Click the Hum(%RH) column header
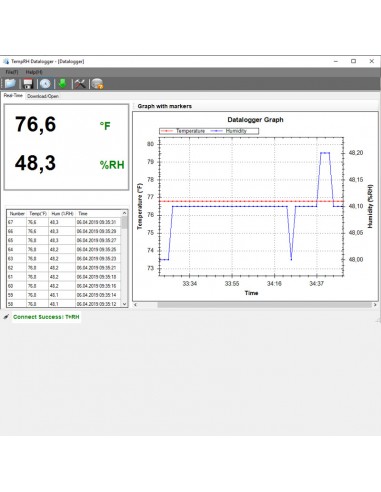 pos(62,213)
